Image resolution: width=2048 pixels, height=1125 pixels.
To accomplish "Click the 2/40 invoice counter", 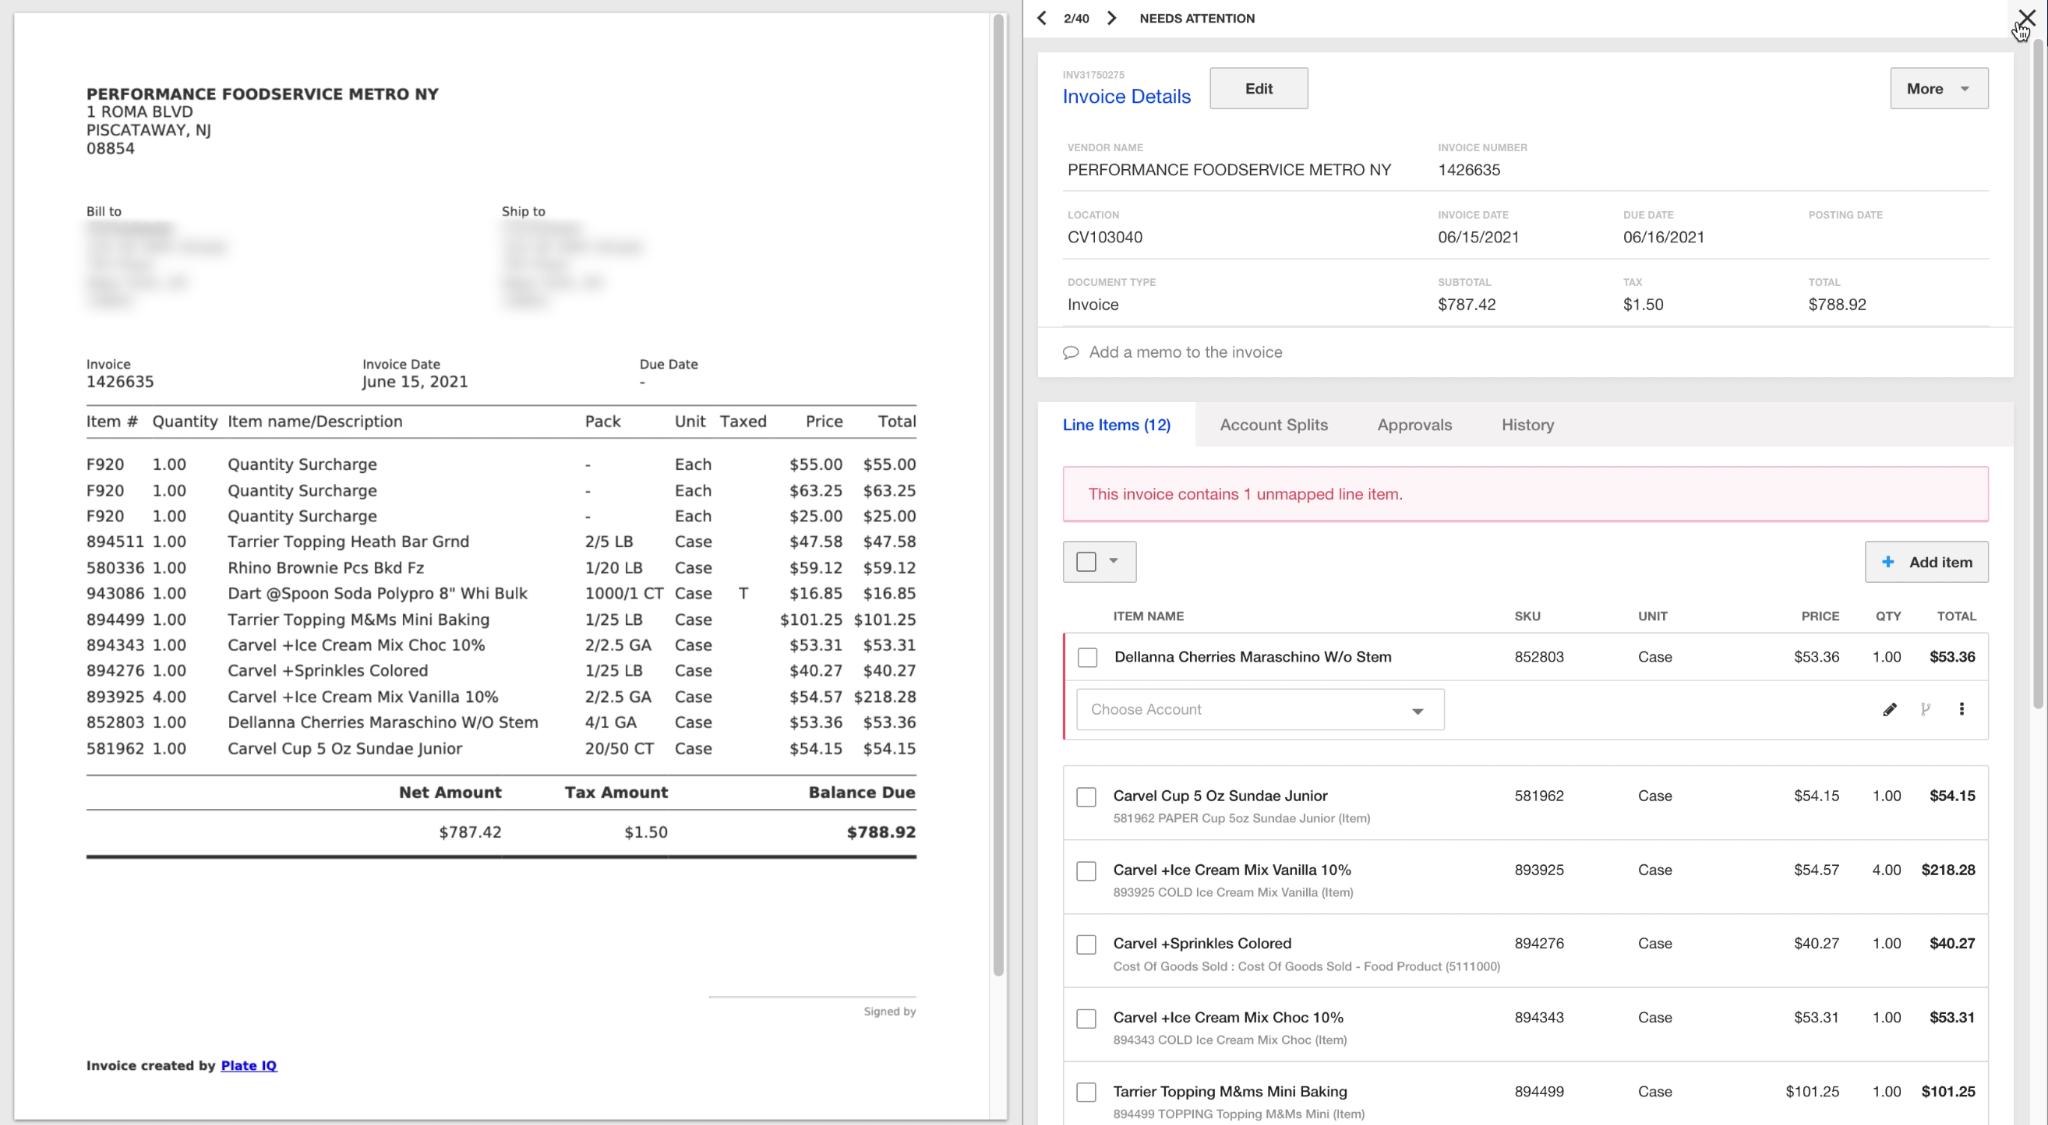I will 1076,18.
